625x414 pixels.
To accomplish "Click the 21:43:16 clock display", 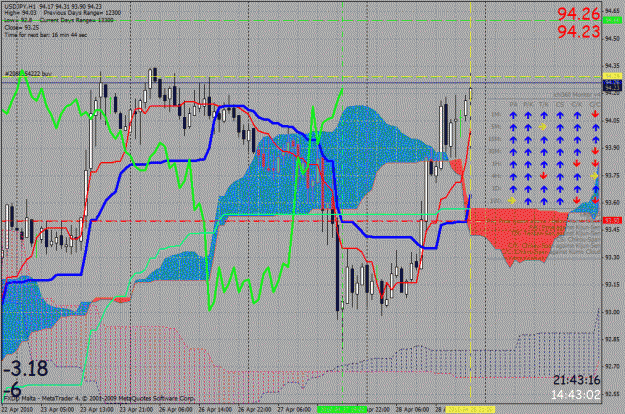I will tap(576, 380).
